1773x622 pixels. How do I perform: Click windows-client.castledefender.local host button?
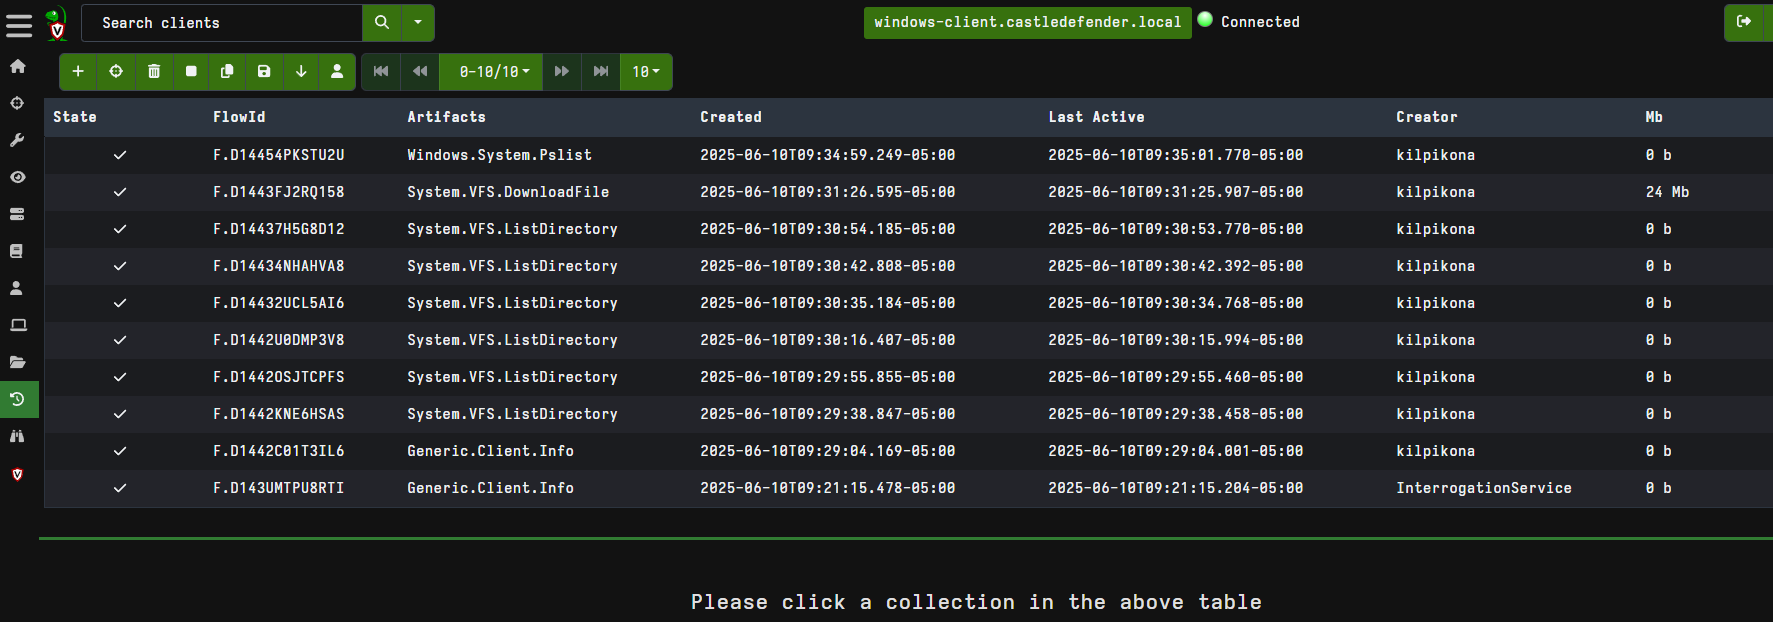tap(1027, 22)
